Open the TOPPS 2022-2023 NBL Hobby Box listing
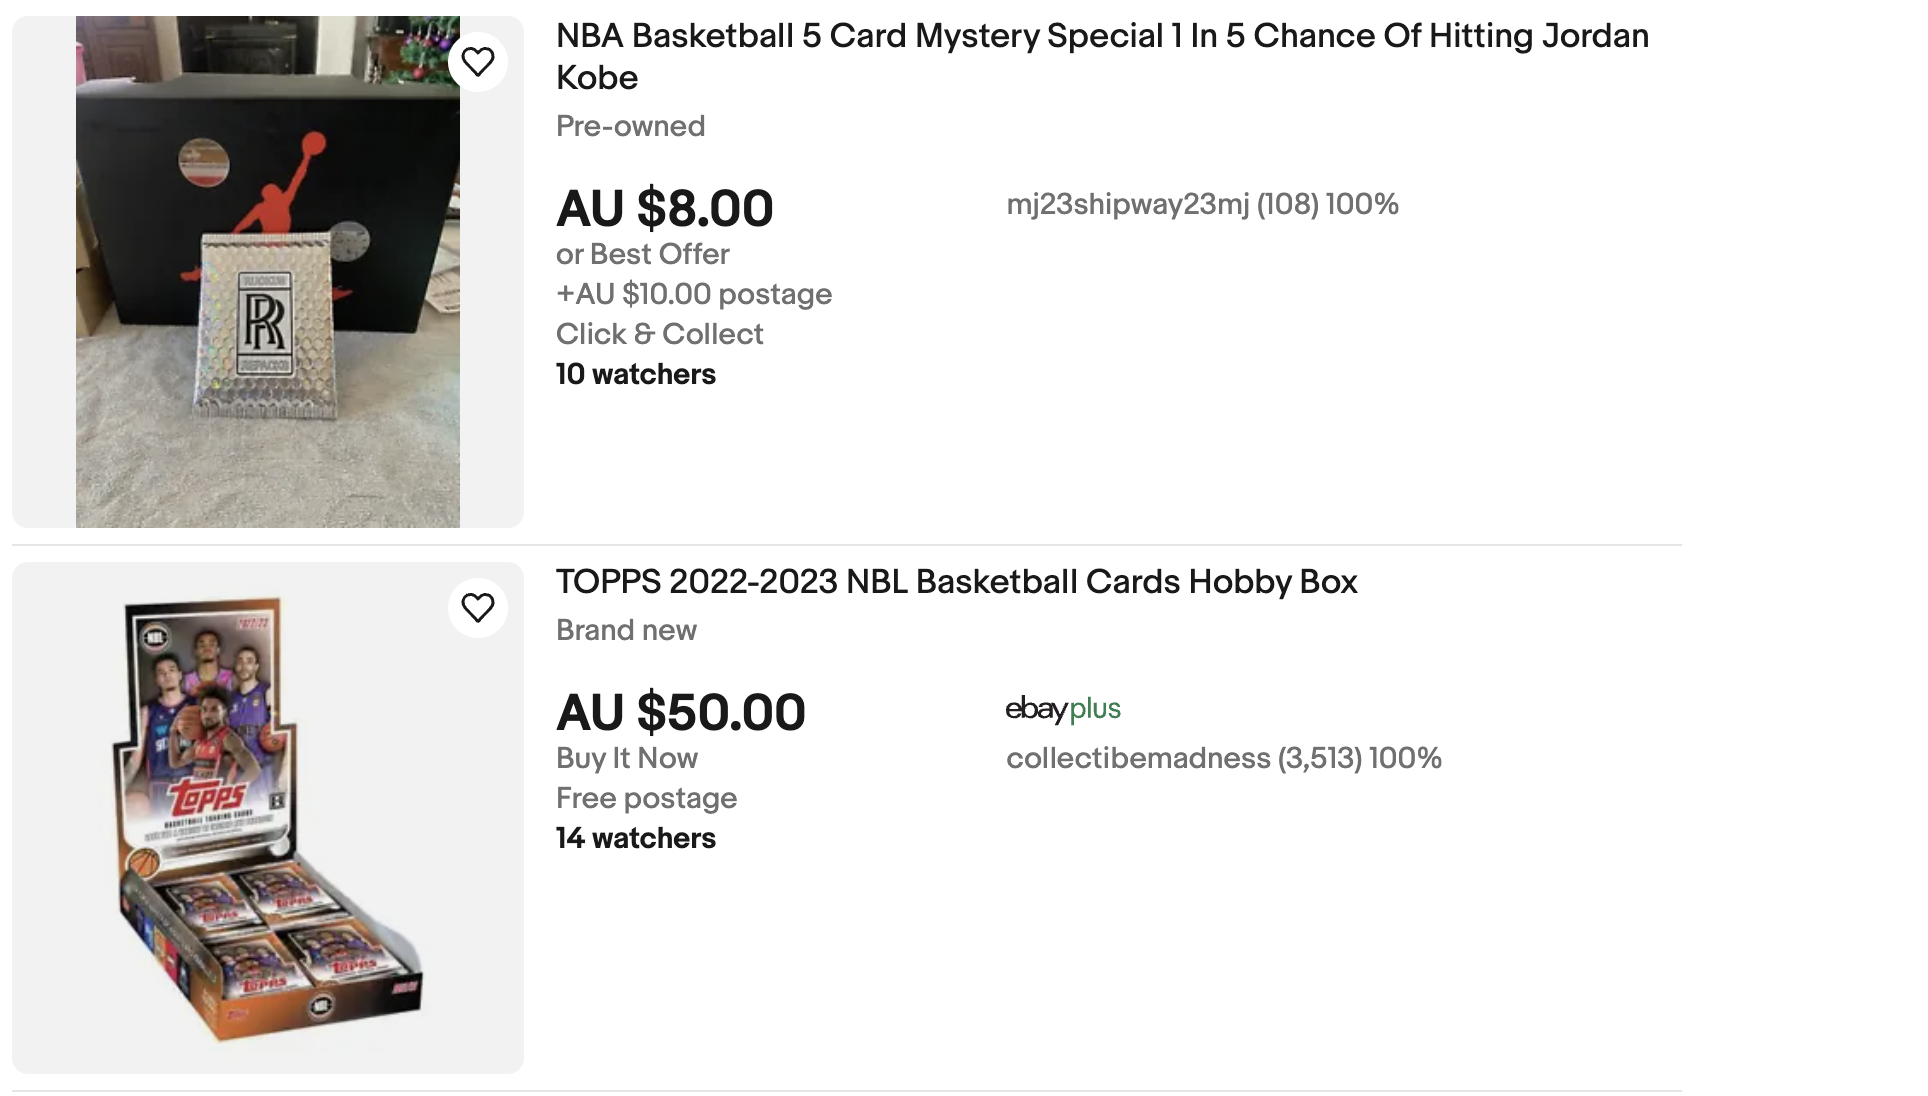Viewport: 1928px width, 1096px height. [956, 583]
